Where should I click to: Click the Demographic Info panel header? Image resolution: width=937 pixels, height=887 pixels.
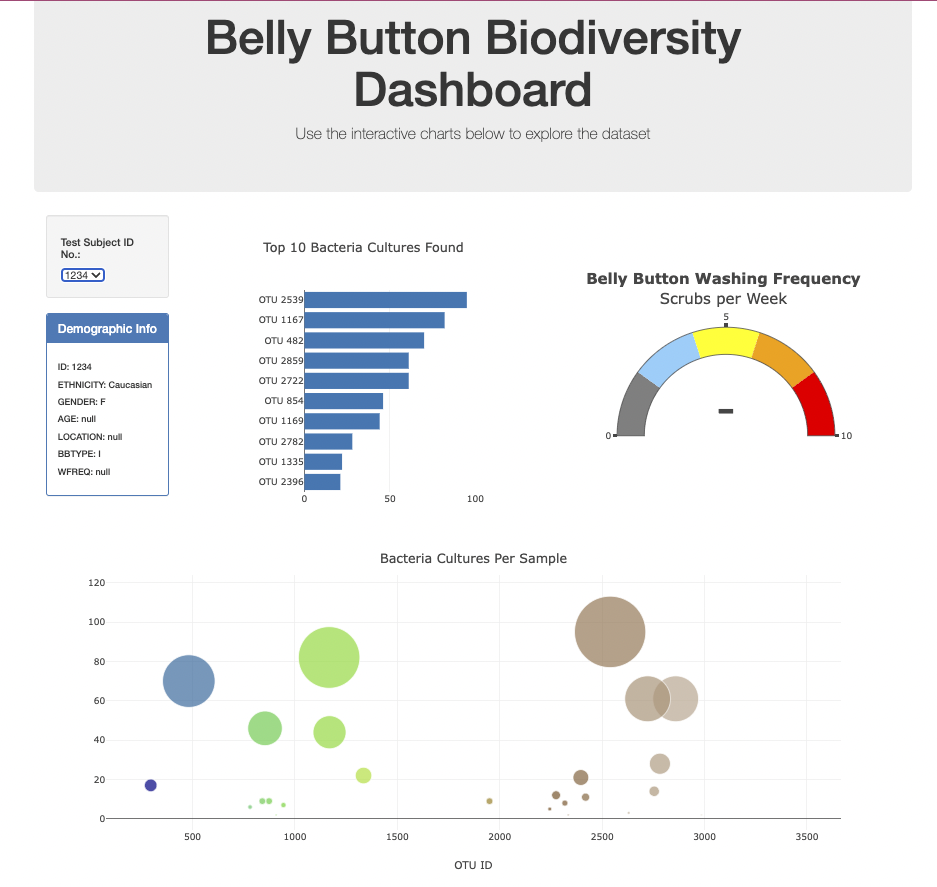click(107, 328)
